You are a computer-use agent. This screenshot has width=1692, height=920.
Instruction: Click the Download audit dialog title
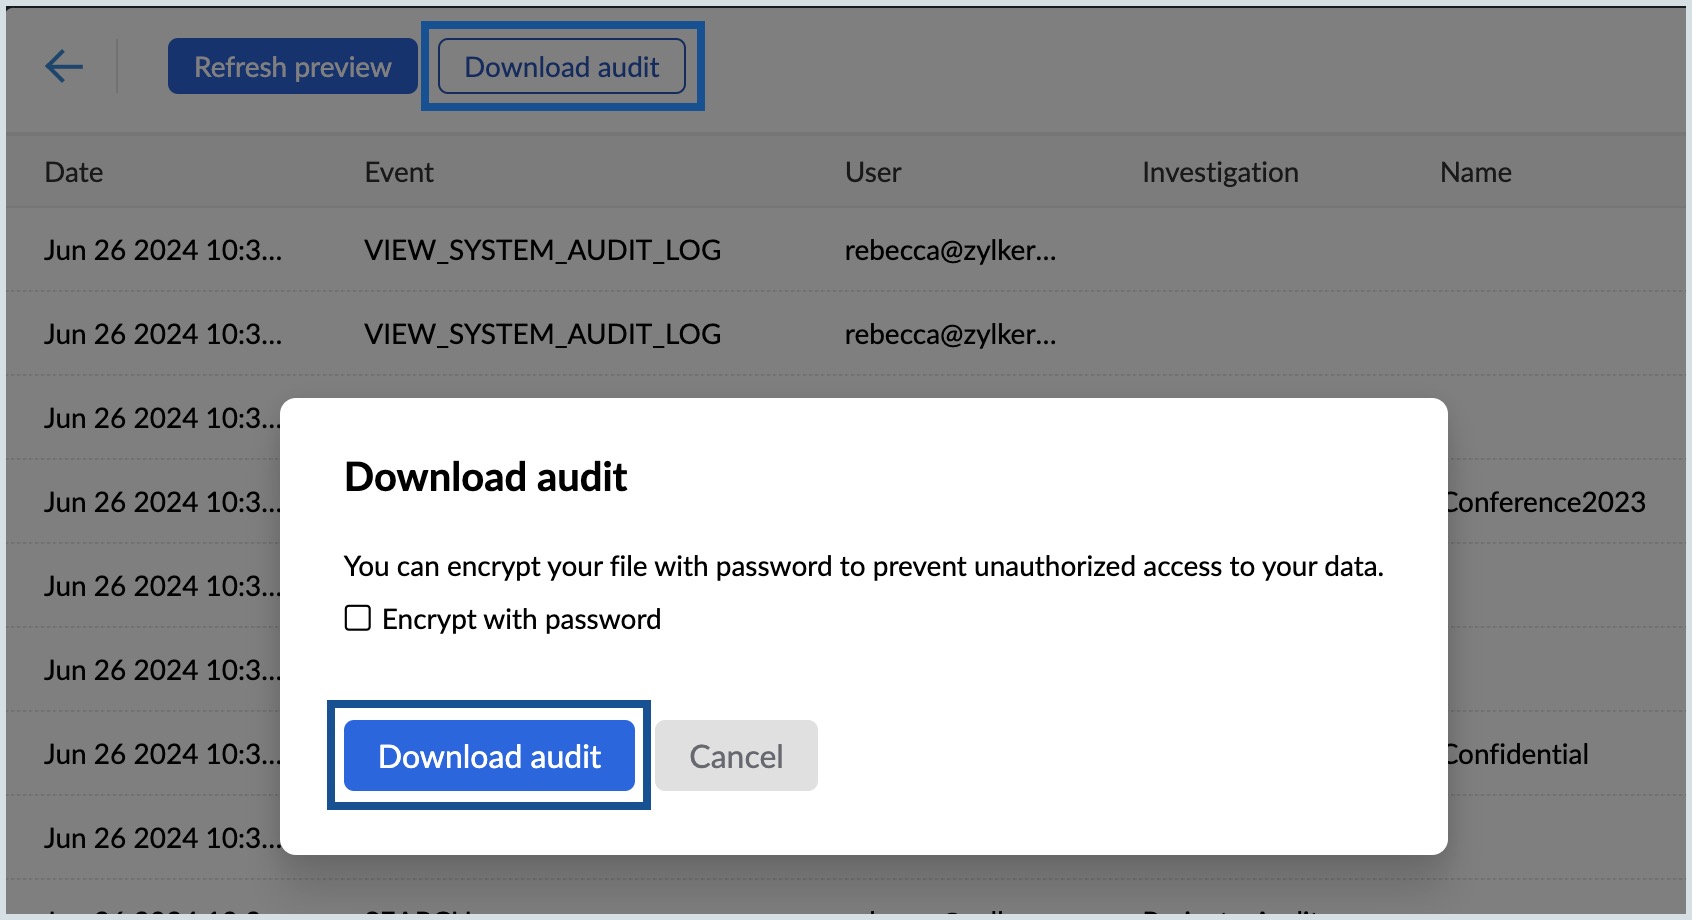(x=484, y=477)
